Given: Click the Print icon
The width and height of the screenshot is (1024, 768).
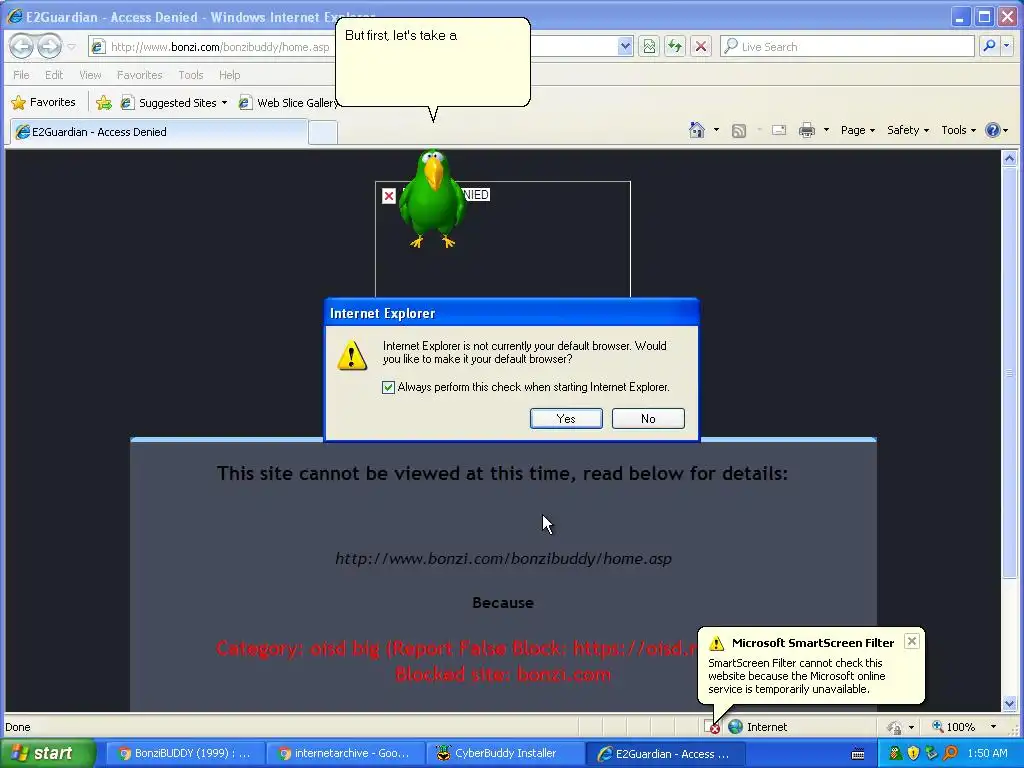Looking at the screenshot, I should [807, 130].
